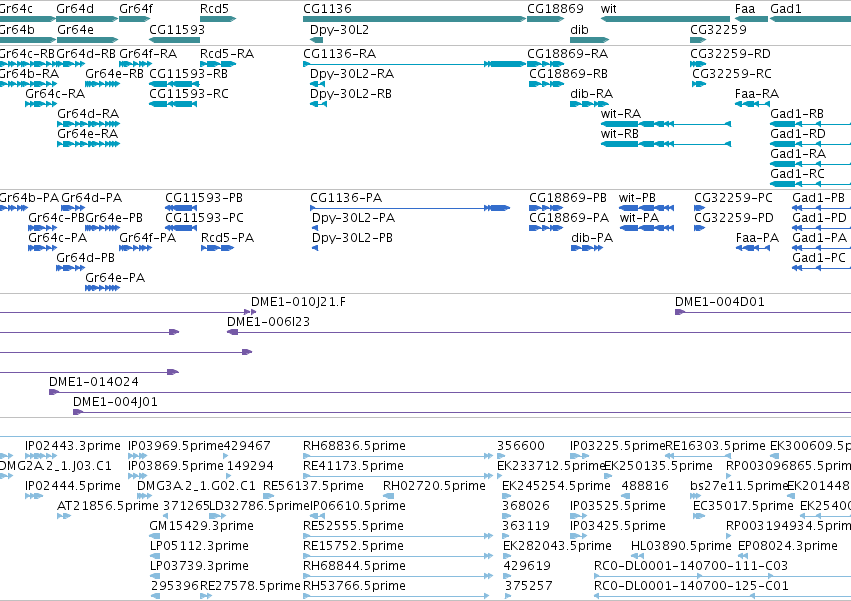Select the CG1136 gene label
Screen dimensions: 851x601
[327, 9]
